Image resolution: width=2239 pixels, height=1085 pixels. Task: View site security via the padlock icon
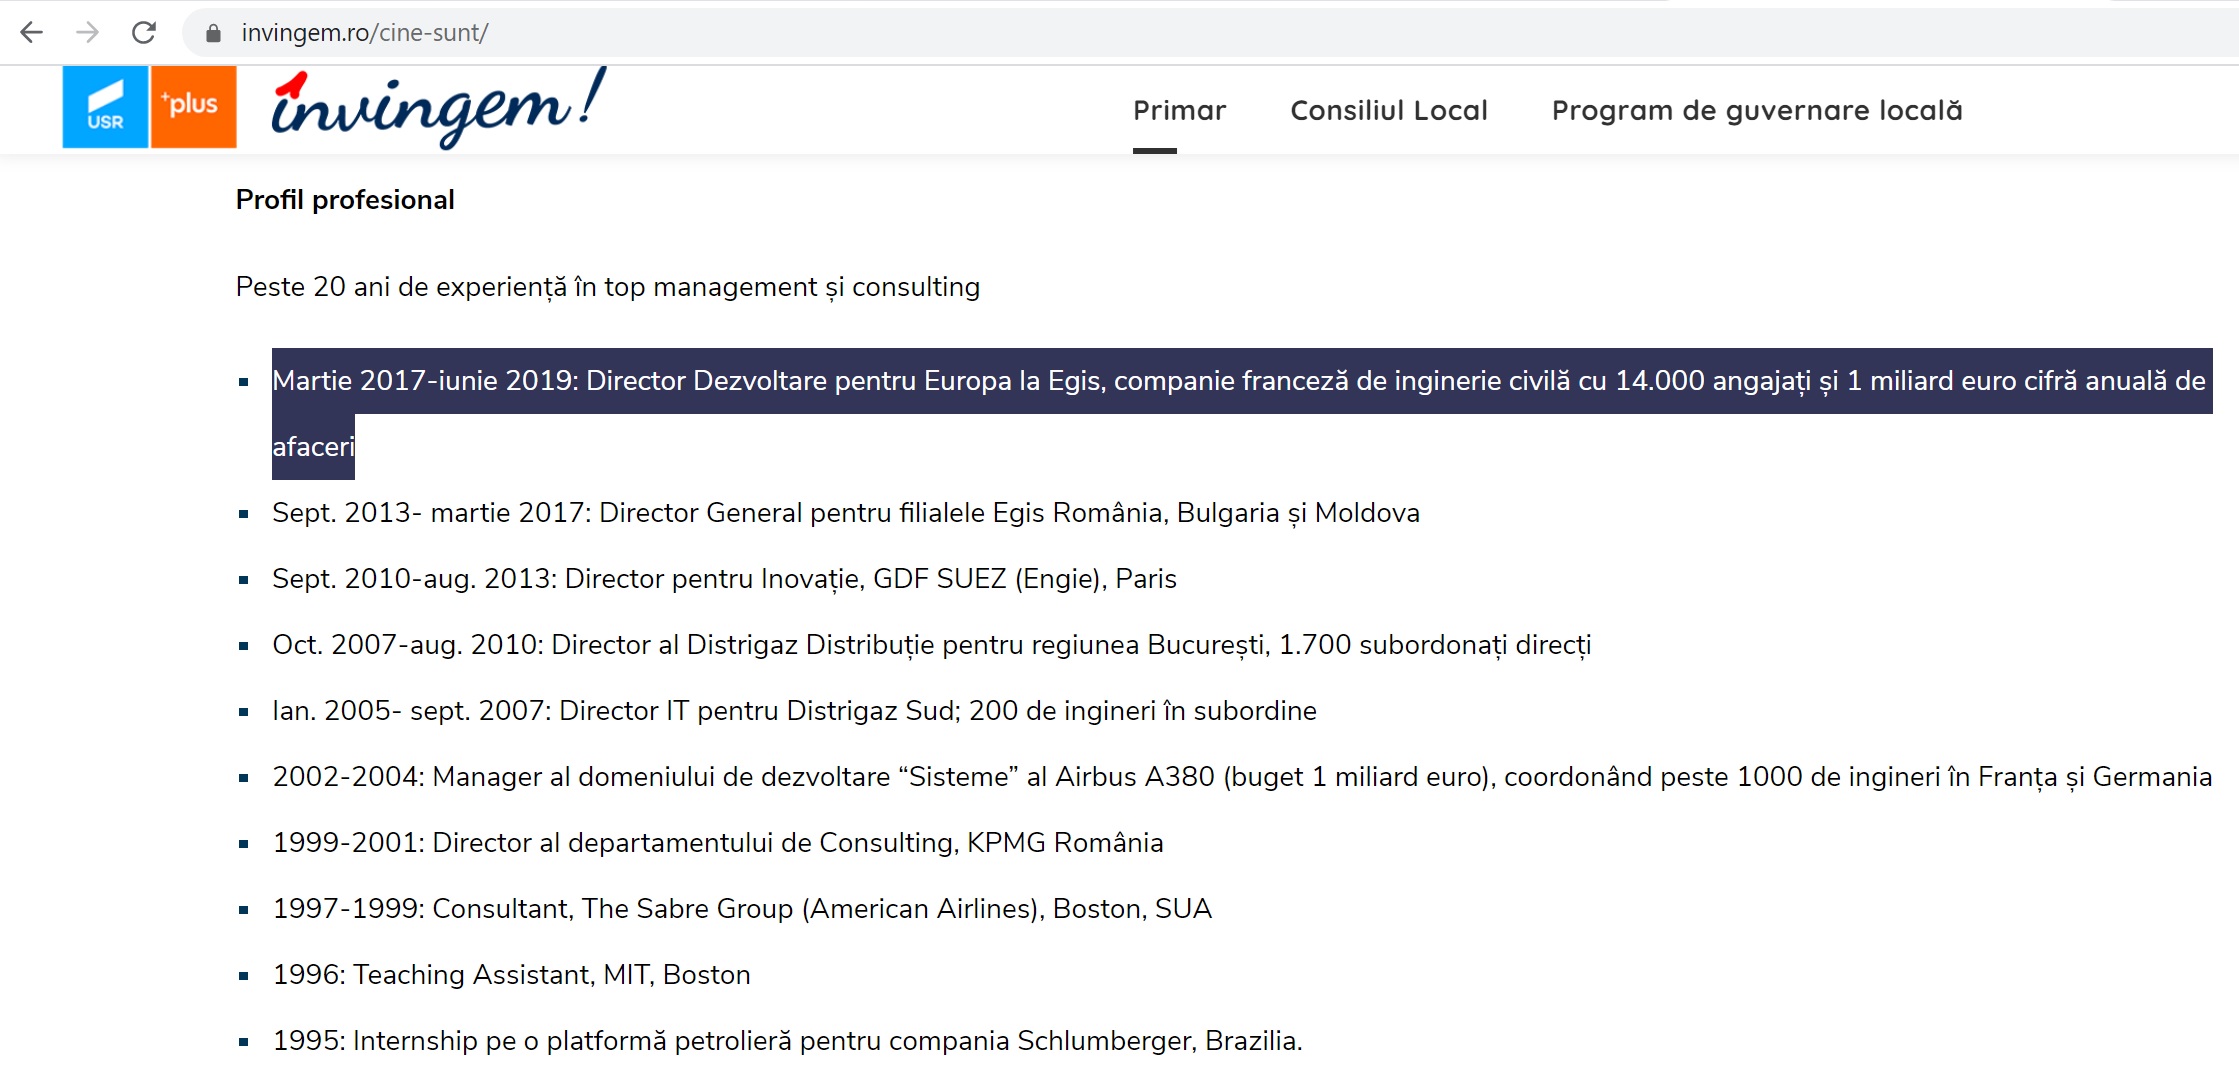[213, 33]
